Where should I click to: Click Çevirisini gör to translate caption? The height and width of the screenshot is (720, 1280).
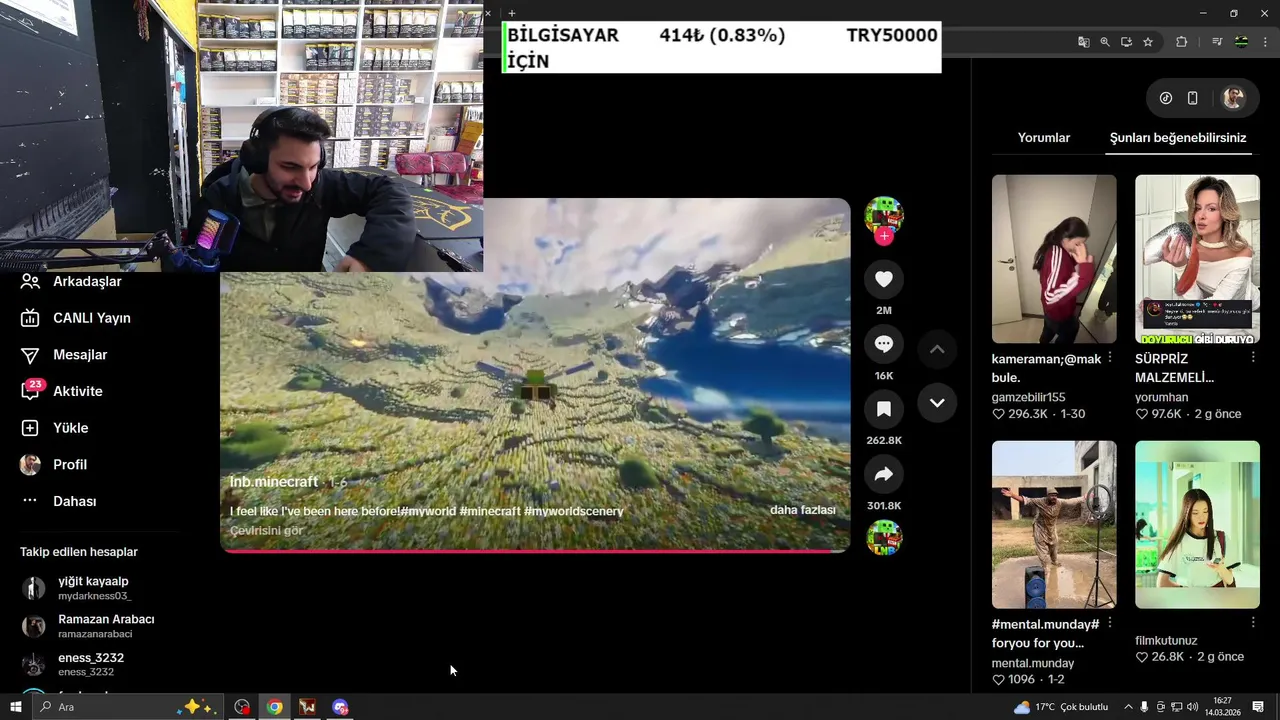266,530
